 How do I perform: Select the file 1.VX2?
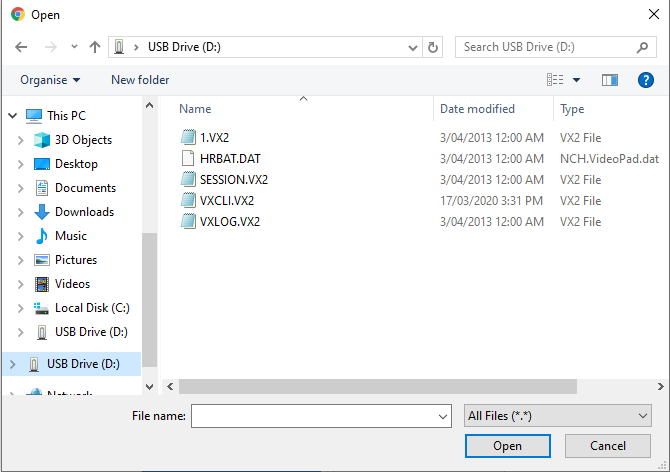pos(214,138)
